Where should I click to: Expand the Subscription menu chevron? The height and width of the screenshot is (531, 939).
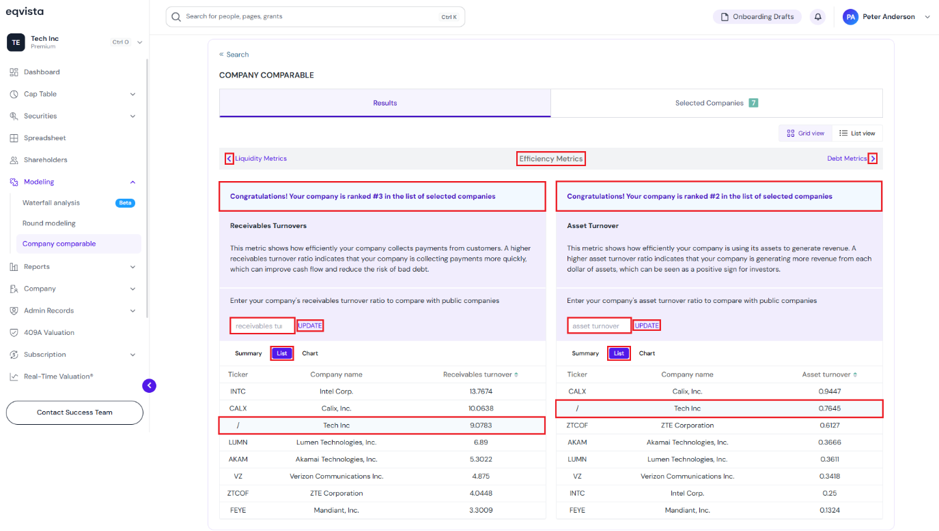[x=132, y=354]
